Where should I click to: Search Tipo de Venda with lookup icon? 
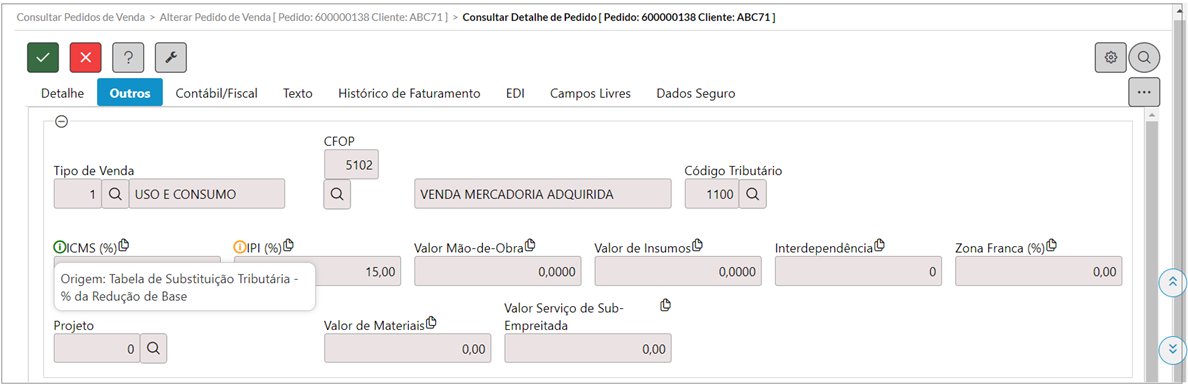114,194
